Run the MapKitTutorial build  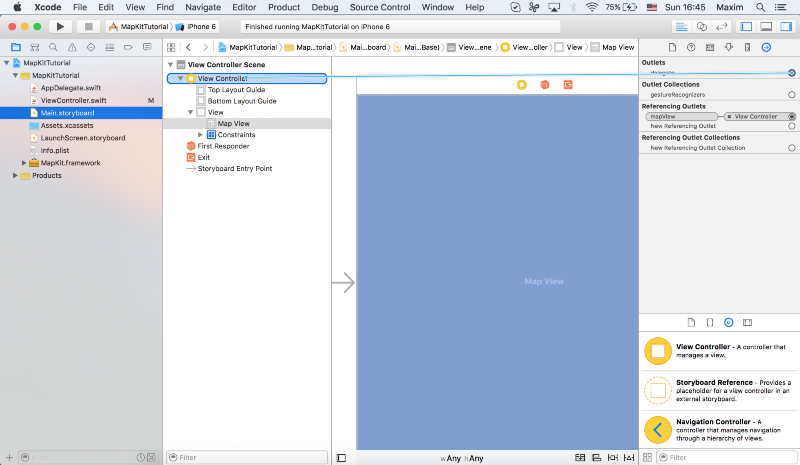pos(60,27)
